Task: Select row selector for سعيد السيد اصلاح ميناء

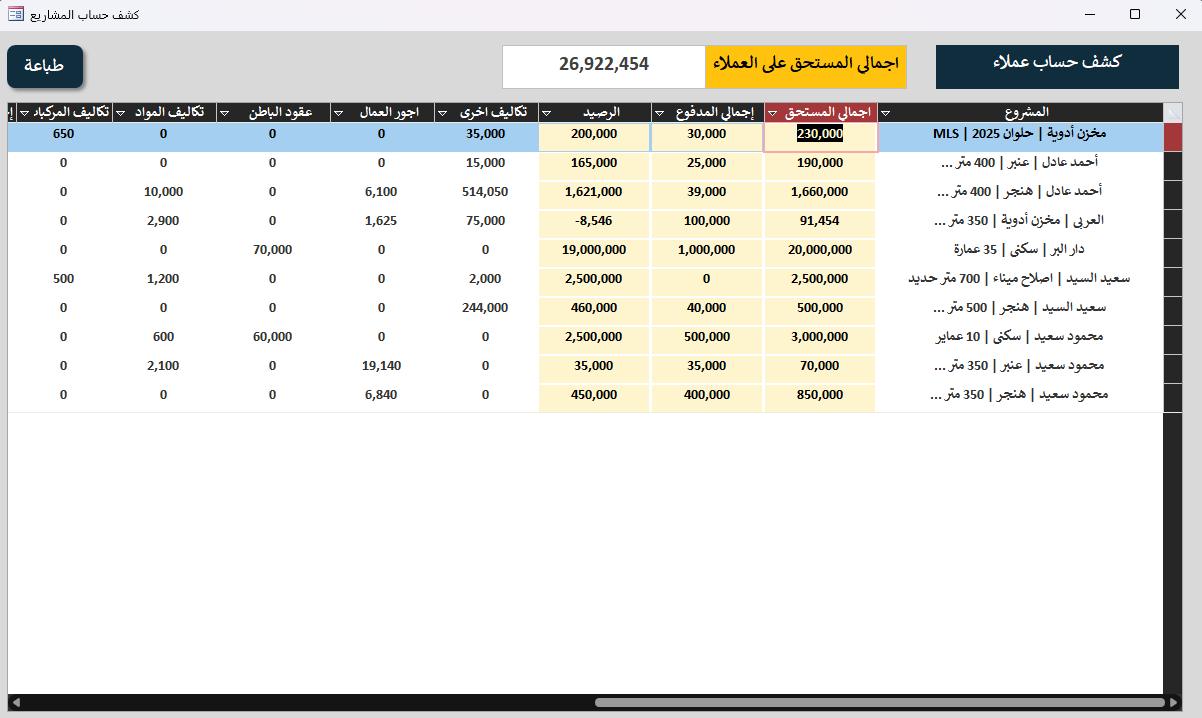Action: pyautogui.click(x=1173, y=282)
